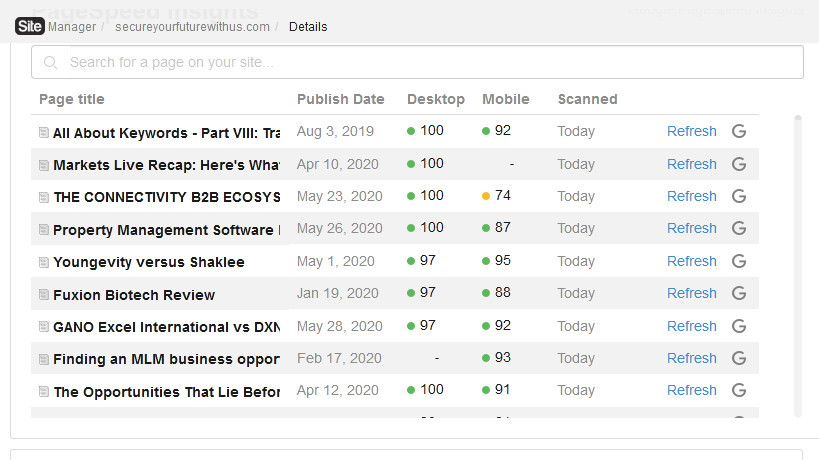Image resolution: width=819 pixels, height=460 pixels.
Task: Click the search magnifier icon
Action: [51, 63]
